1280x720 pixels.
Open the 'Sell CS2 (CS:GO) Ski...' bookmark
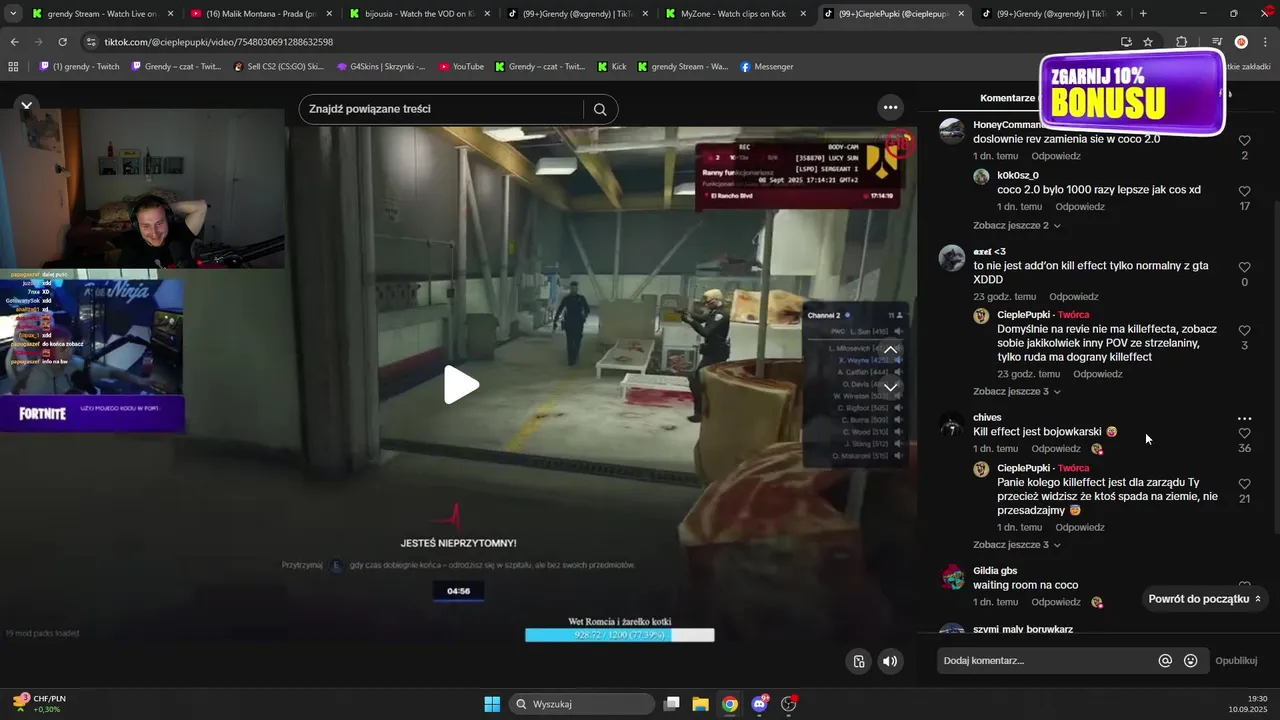tap(279, 67)
